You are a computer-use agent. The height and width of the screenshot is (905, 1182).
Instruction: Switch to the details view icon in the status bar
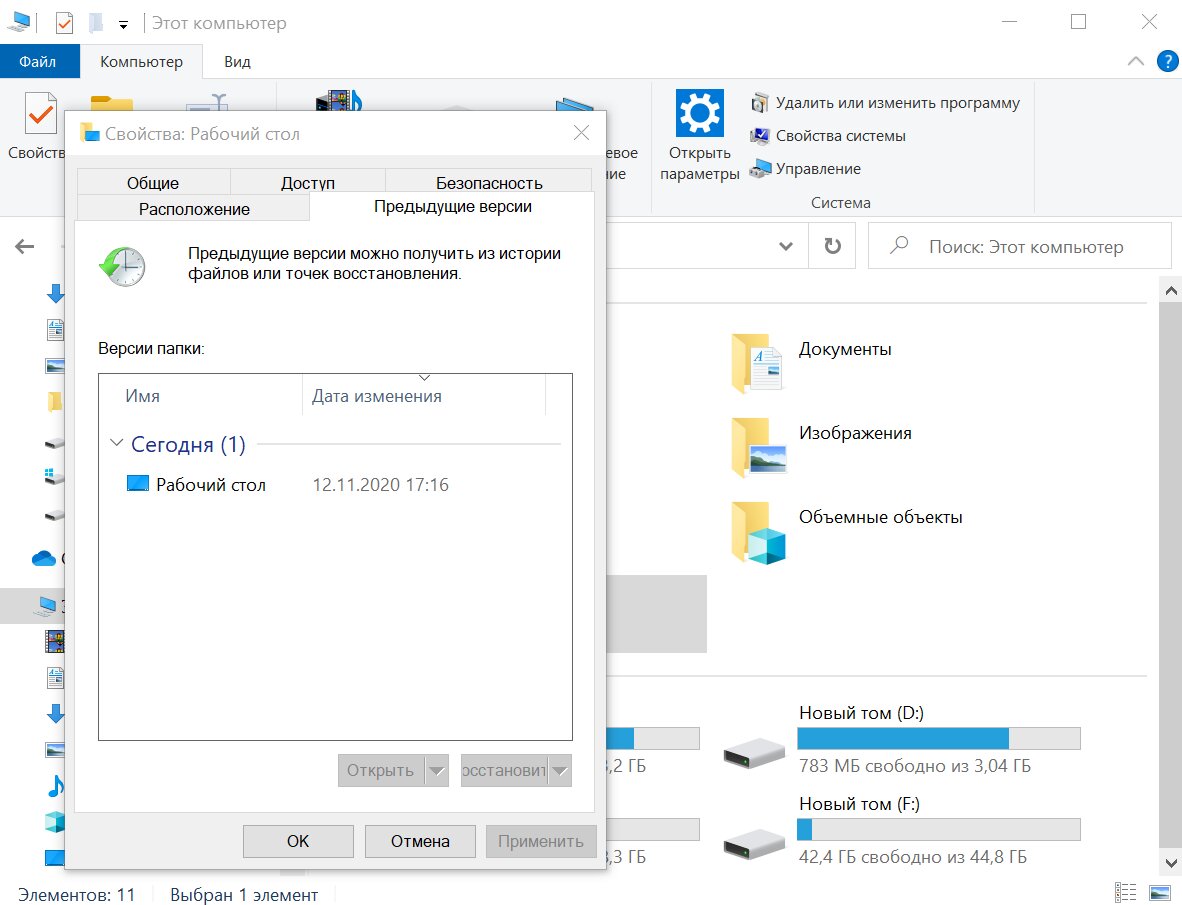1125,892
